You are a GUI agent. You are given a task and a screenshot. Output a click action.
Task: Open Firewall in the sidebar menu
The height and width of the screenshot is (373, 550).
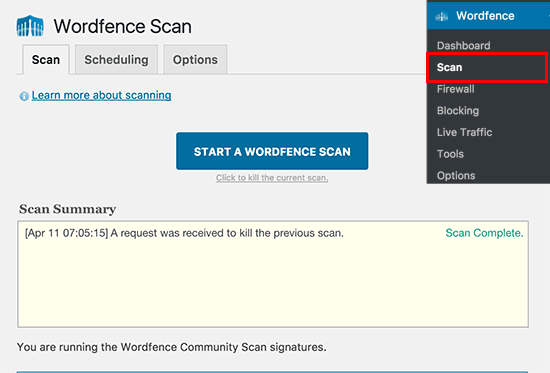click(456, 89)
